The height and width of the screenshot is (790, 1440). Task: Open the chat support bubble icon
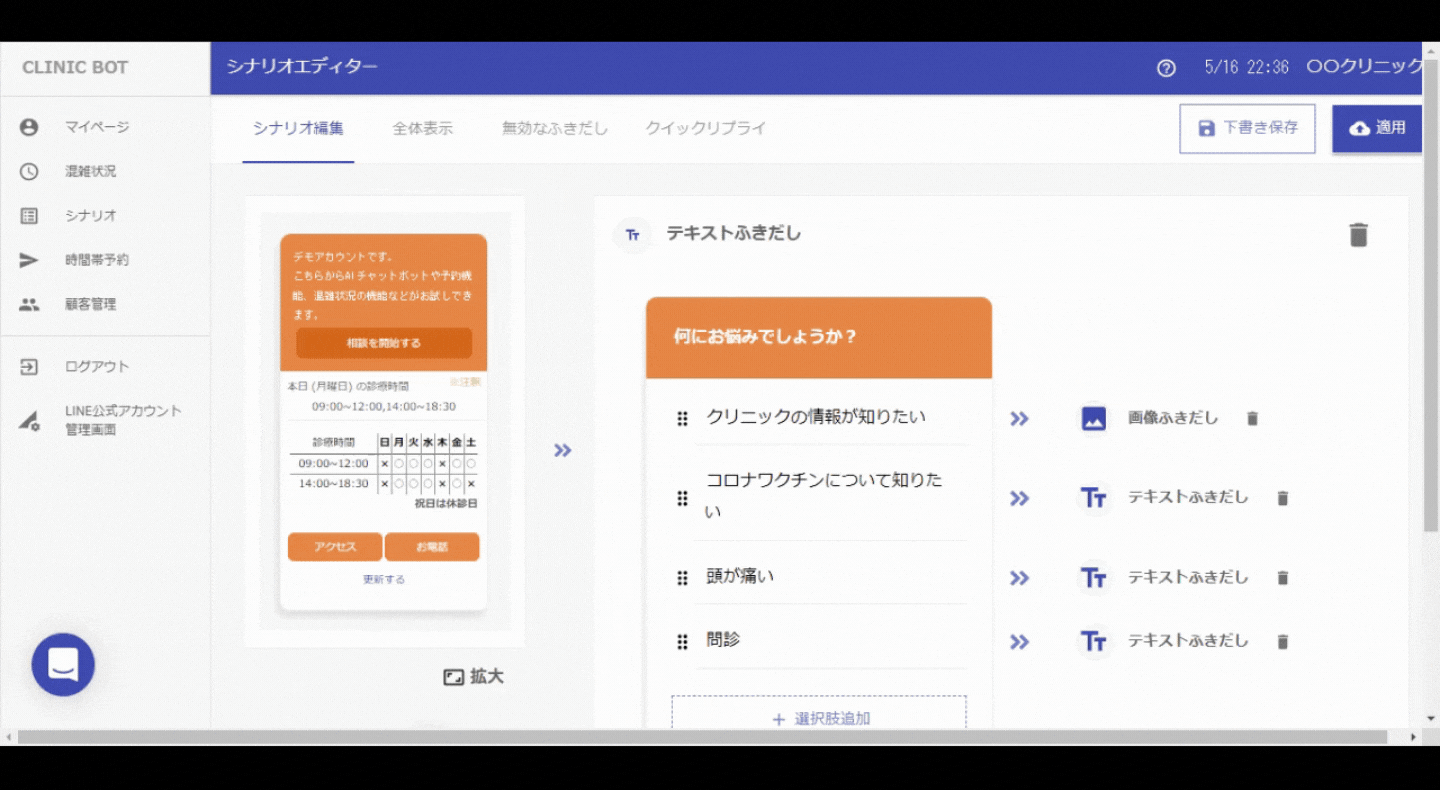pos(63,664)
